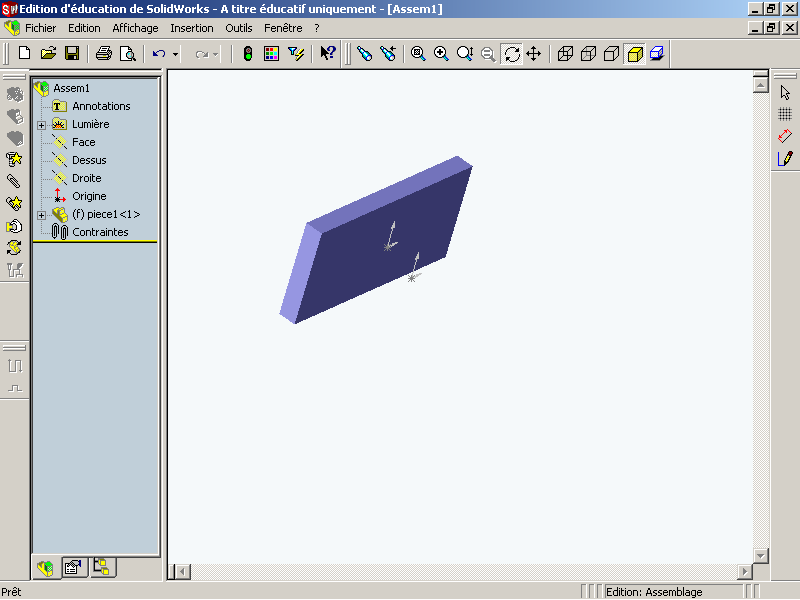800x600 pixels.
Task: Open the Affichage menu
Action: pyautogui.click(x=135, y=28)
